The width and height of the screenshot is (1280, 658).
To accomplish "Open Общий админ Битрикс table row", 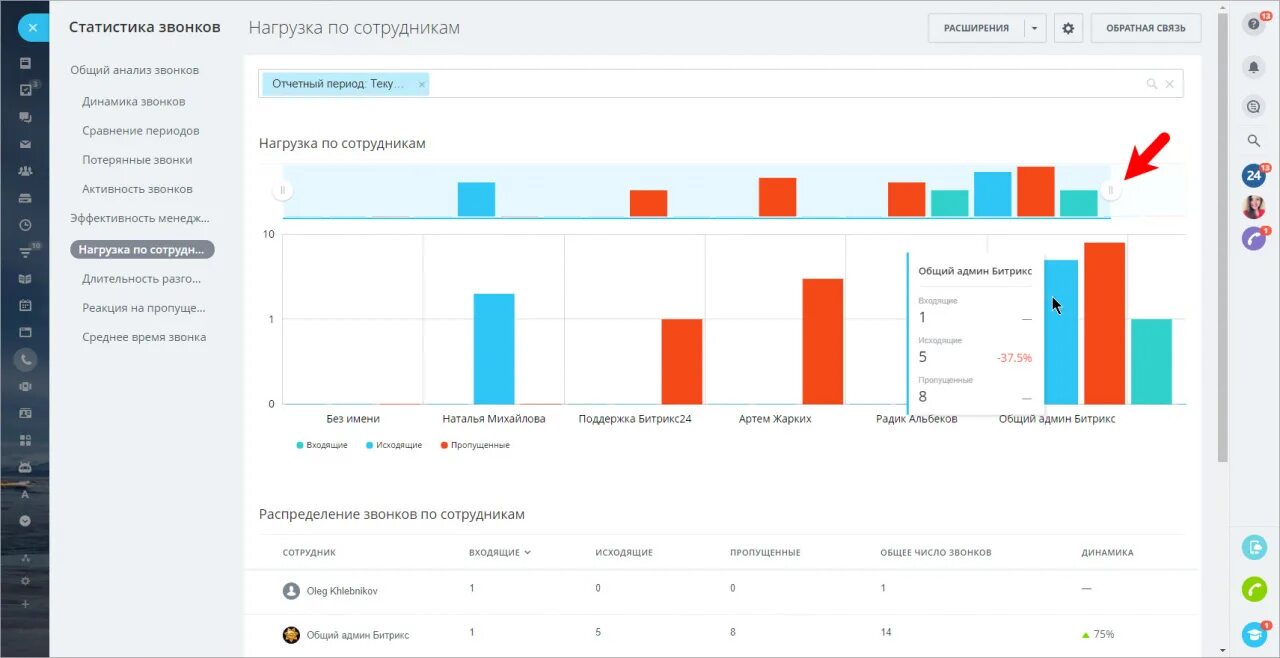I will pyautogui.click(x=721, y=634).
